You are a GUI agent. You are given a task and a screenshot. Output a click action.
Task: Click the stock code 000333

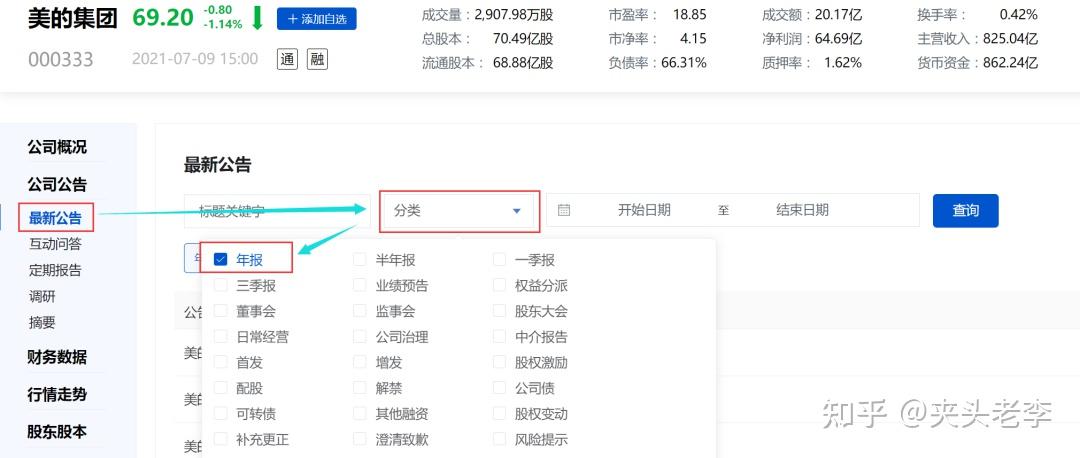[61, 60]
